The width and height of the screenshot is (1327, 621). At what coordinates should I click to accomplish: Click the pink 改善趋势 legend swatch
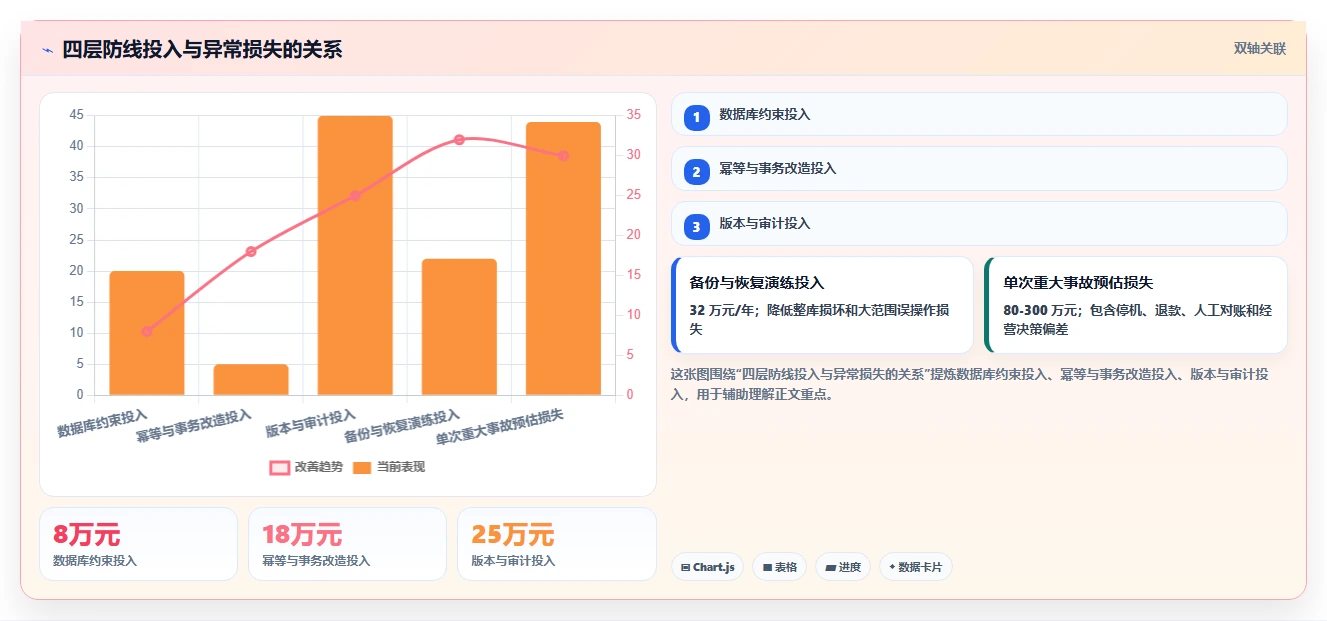click(x=279, y=468)
